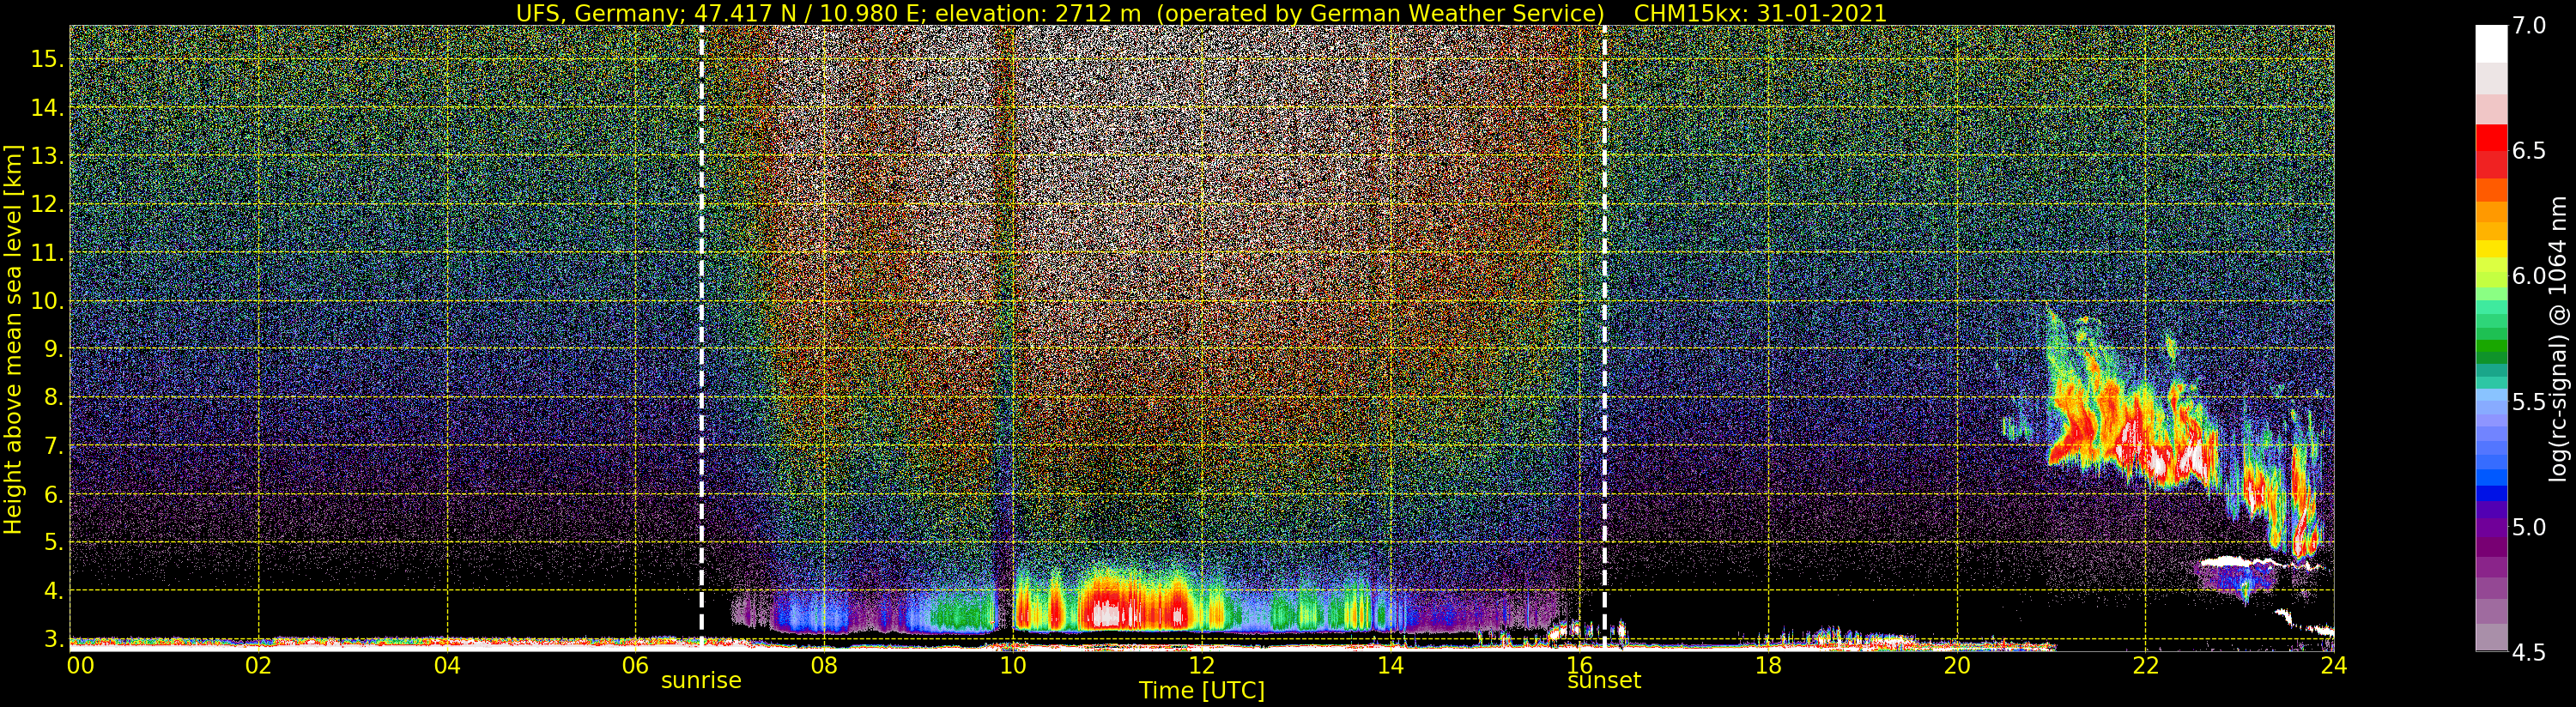Select the time-axis tick "12"
2576x707 pixels.
click(1202, 665)
